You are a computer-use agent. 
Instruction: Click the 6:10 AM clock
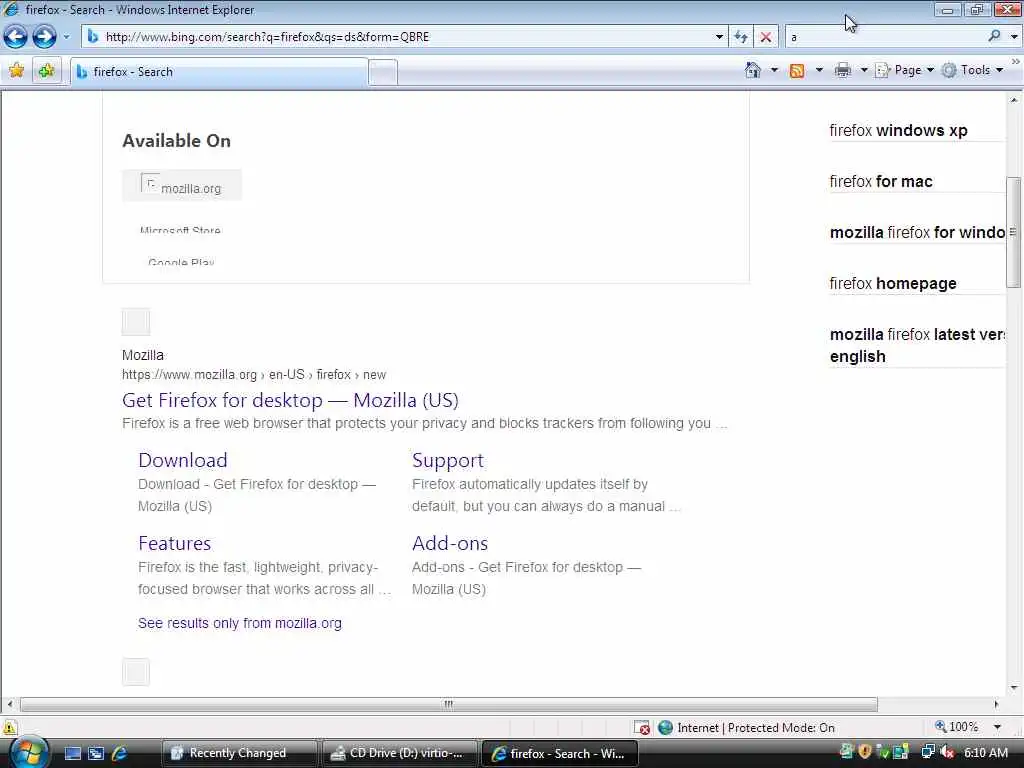986,753
